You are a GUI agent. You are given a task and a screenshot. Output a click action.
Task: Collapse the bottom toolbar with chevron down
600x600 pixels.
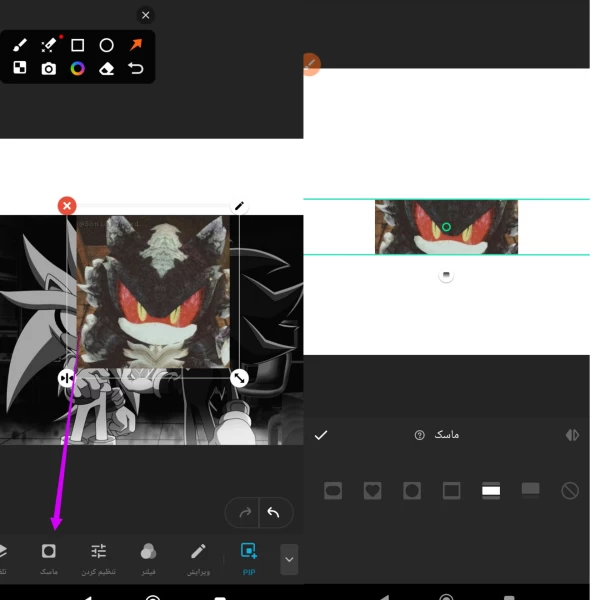(289, 559)
